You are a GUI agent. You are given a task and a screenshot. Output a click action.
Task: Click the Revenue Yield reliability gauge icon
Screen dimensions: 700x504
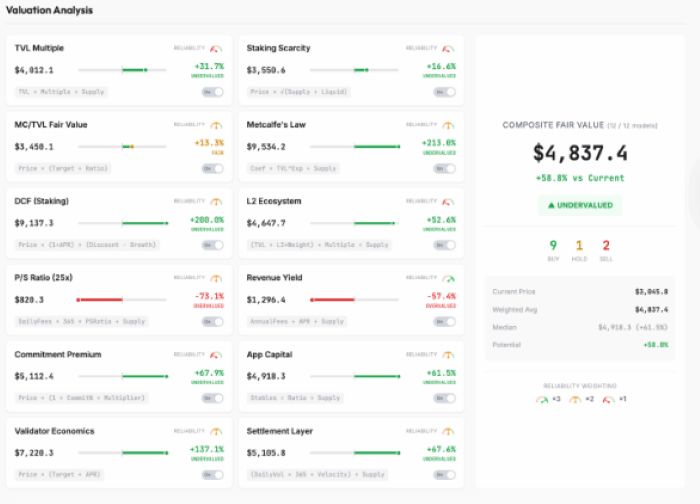[x=448, y=278]
